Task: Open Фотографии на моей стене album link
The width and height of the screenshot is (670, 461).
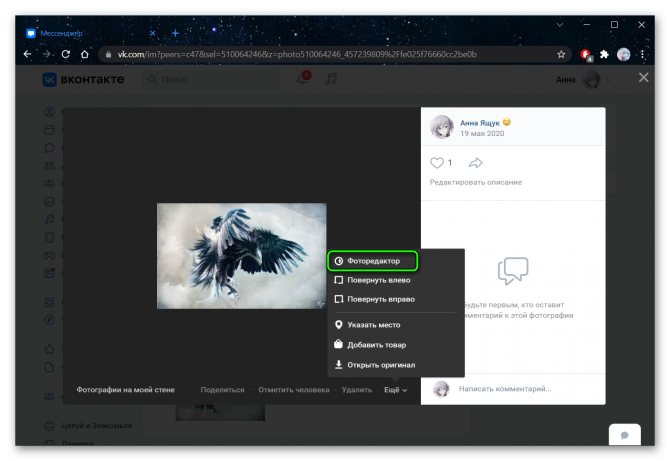Action: click(125, 390)
